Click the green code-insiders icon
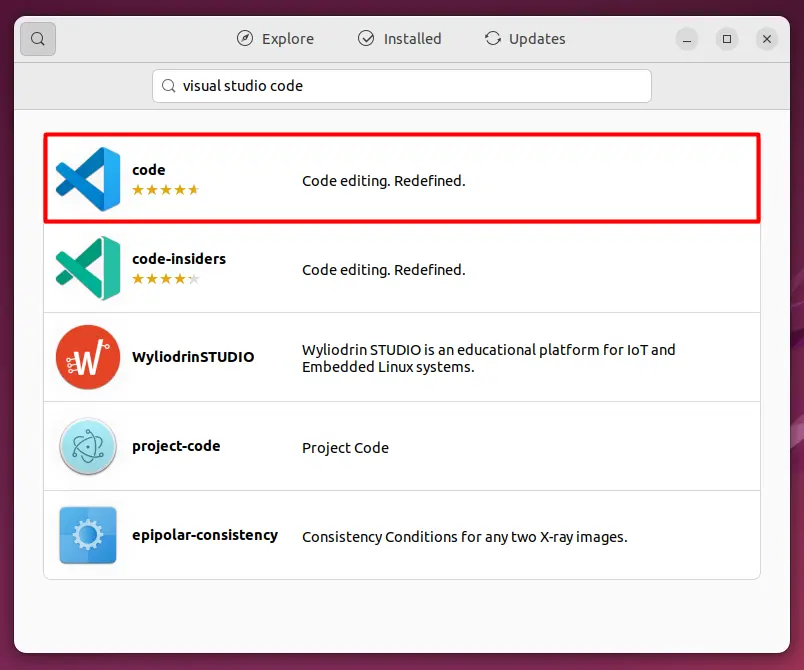804x670 pixels. 88,268
